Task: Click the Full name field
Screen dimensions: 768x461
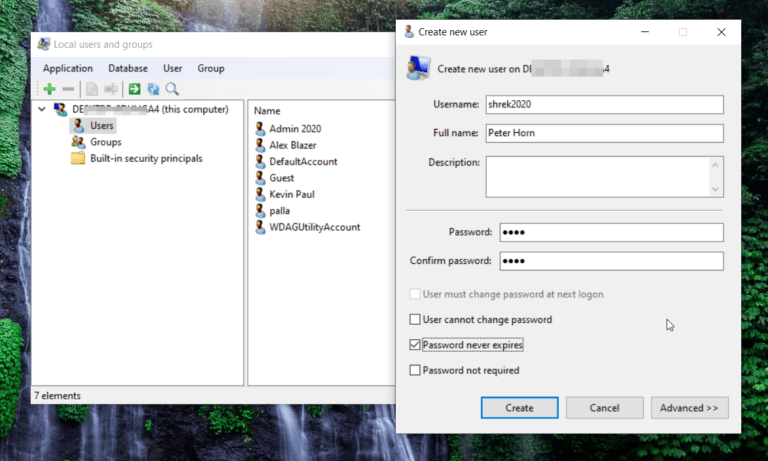Action: (x=604, y=133)
